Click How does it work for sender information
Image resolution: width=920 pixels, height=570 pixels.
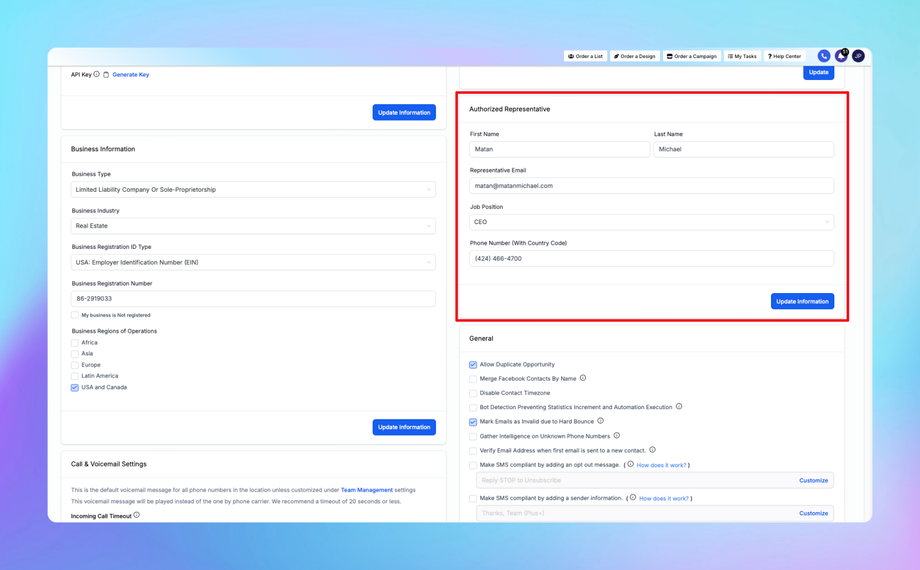664,498
